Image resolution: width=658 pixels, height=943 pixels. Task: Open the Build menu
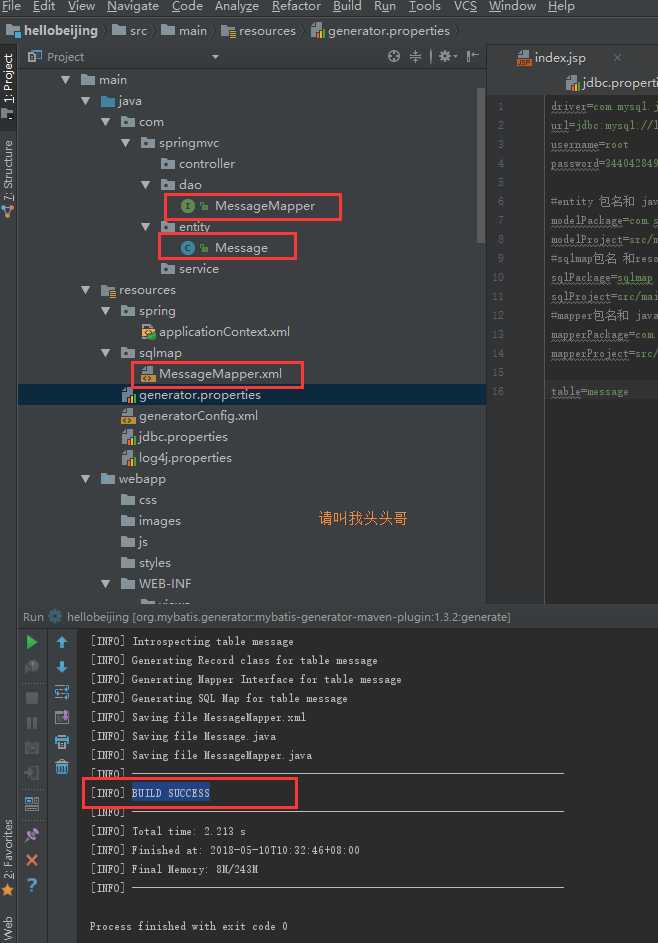pos(347,6)
